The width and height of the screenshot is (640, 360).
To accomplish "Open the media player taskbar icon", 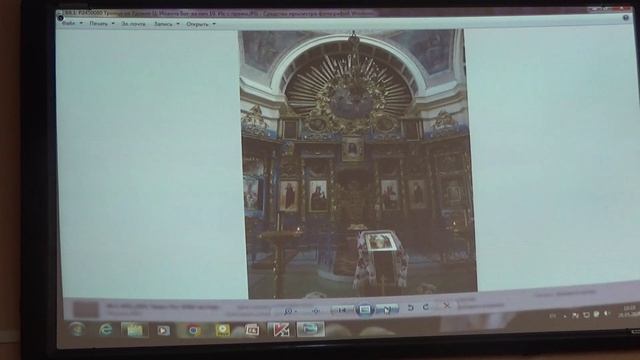I will [163, 330].
